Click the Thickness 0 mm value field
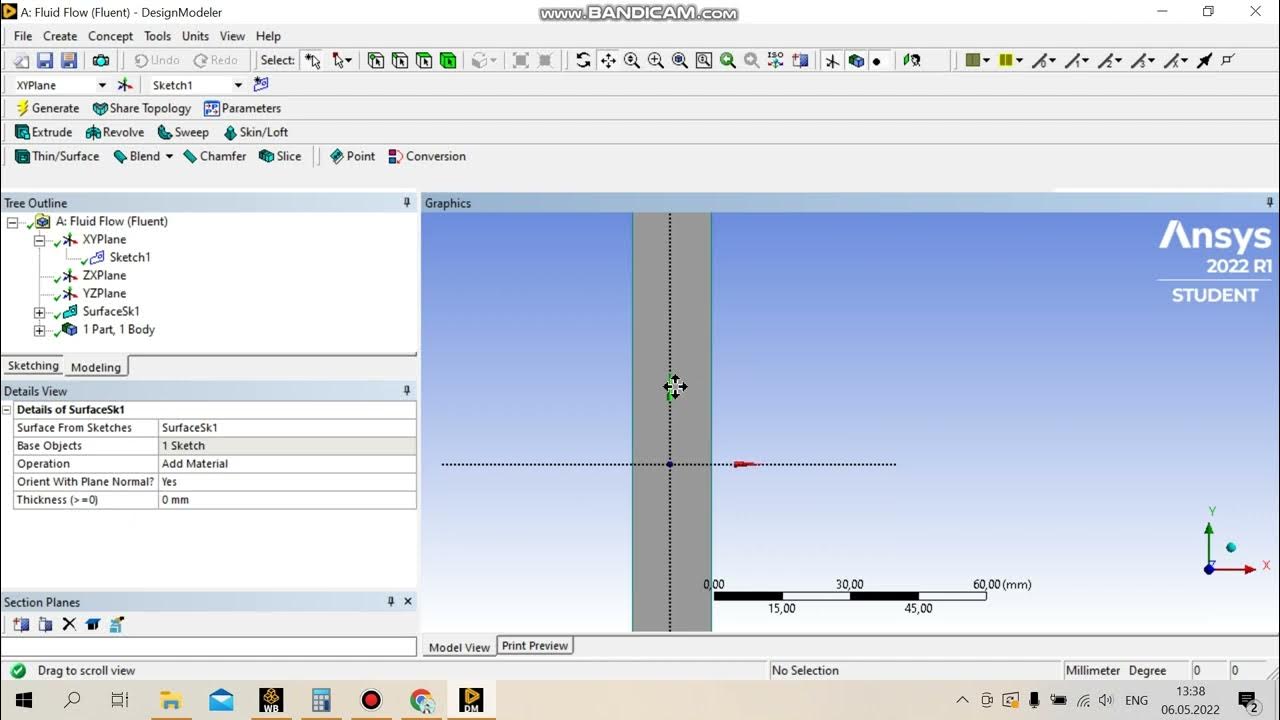The height and width of the screenshot is (720, 1280). [287, 500]
